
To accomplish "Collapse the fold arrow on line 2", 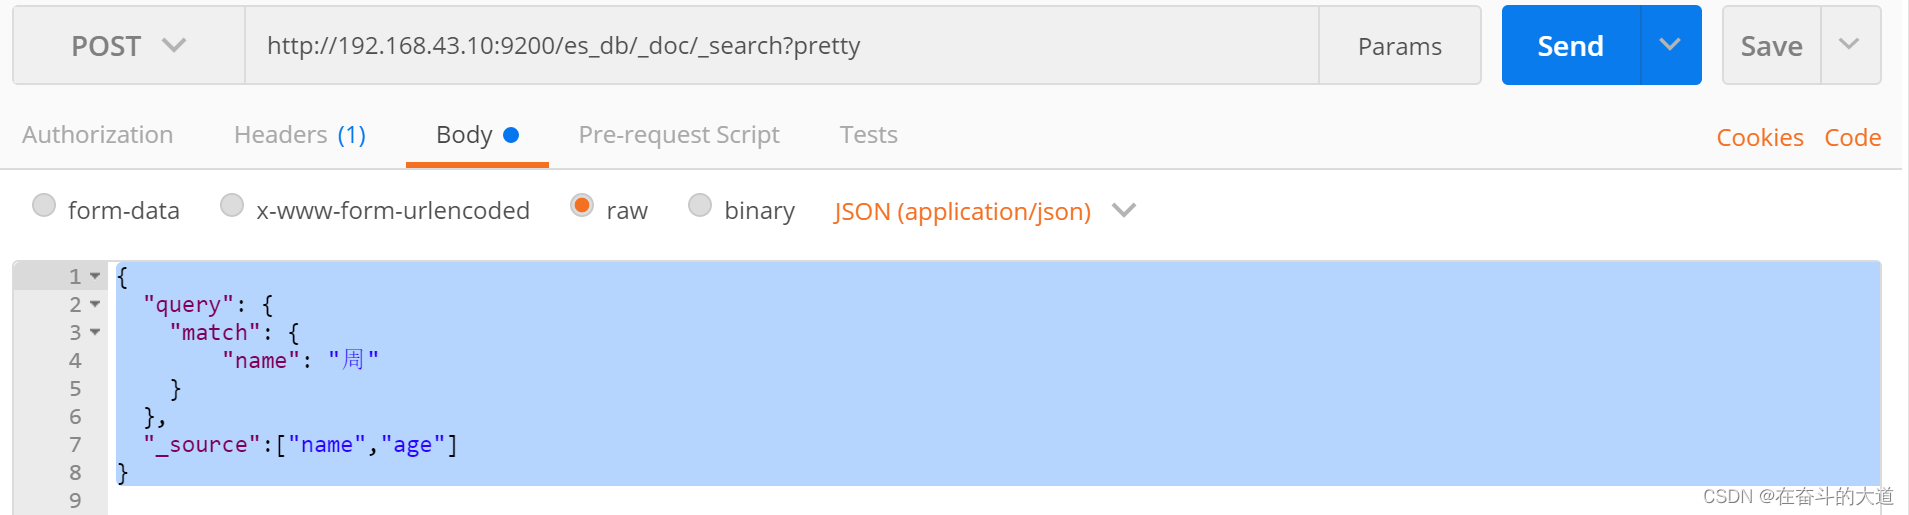I will click(x=95, y=304).
